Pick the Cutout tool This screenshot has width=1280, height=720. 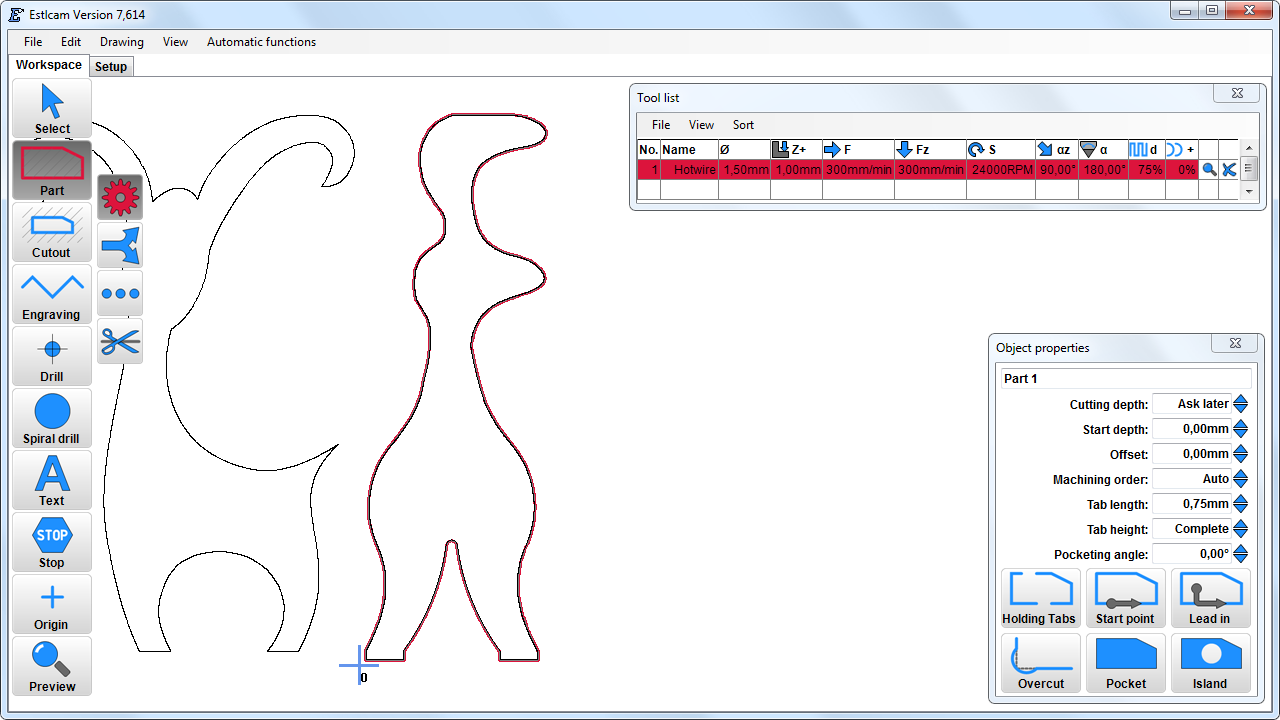[52, 233]
